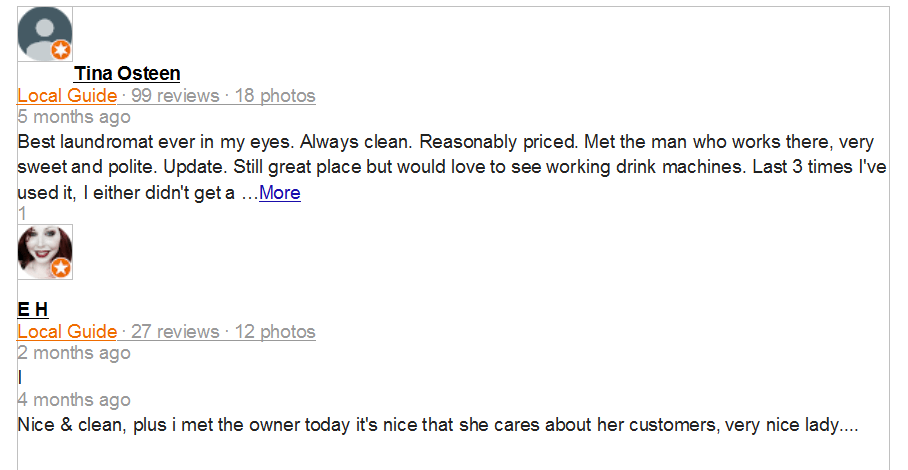Screen dimensions: 908x470
Task: Open the E H profile name link
Action: pyautogui.click(x=33, y=309)
